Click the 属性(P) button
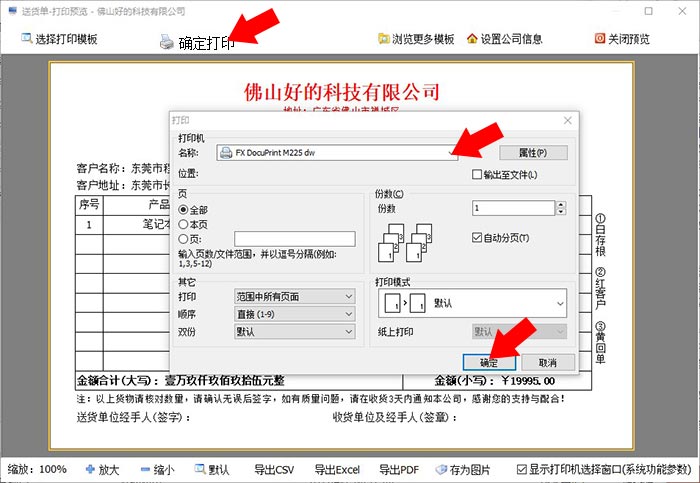The height and width of the screenshot is (483, 700). [x=533, y=153]
